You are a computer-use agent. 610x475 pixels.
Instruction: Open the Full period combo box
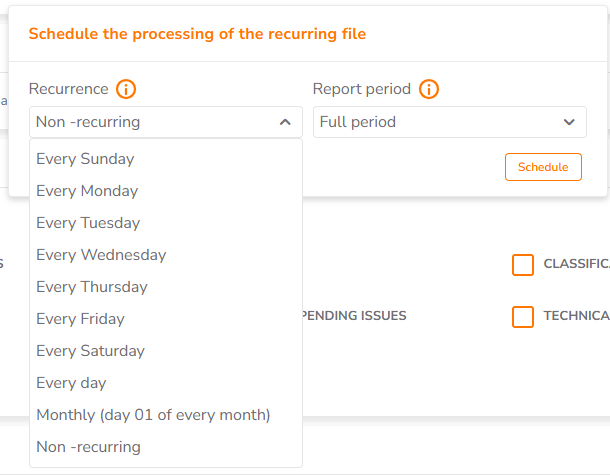(450, 122)
